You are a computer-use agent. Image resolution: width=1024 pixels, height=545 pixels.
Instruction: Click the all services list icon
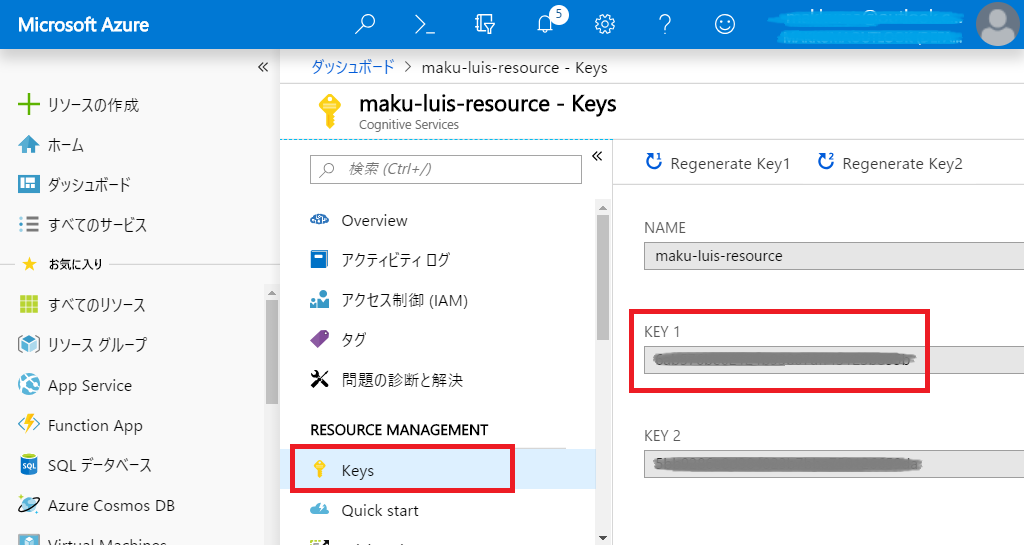pos(29,225)
